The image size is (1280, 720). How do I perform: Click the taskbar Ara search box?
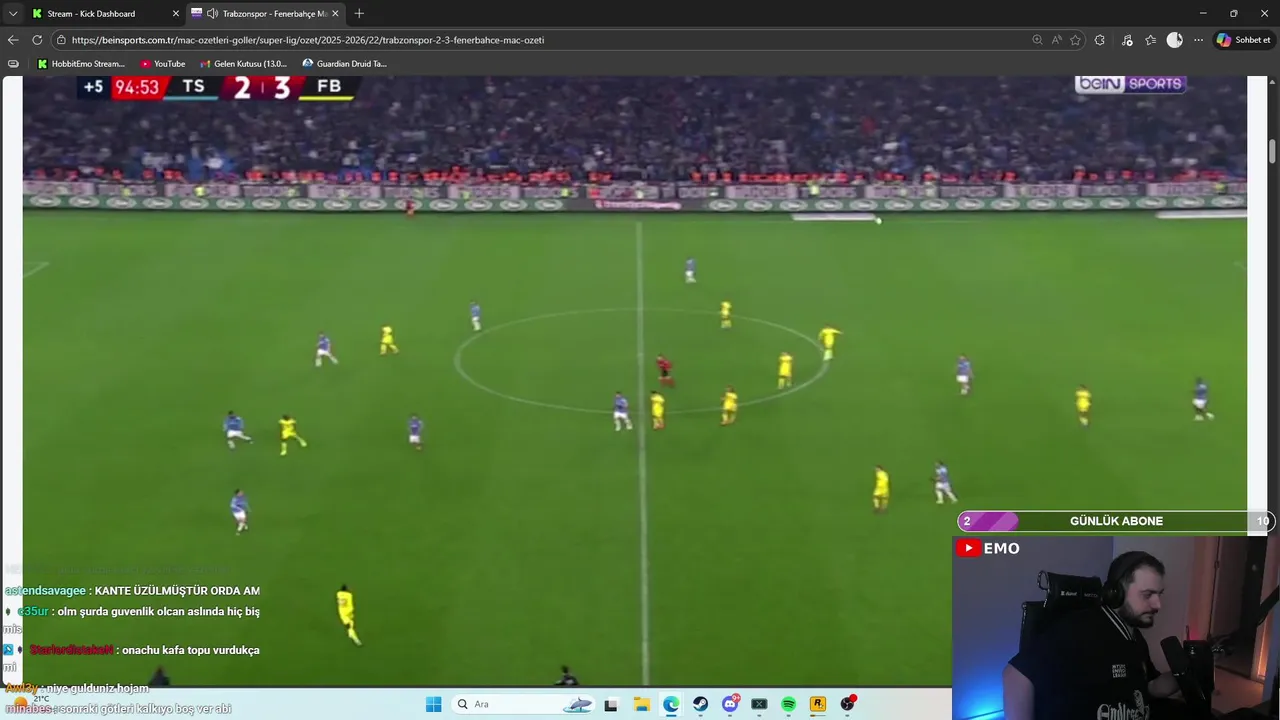(x=524, y=704)
